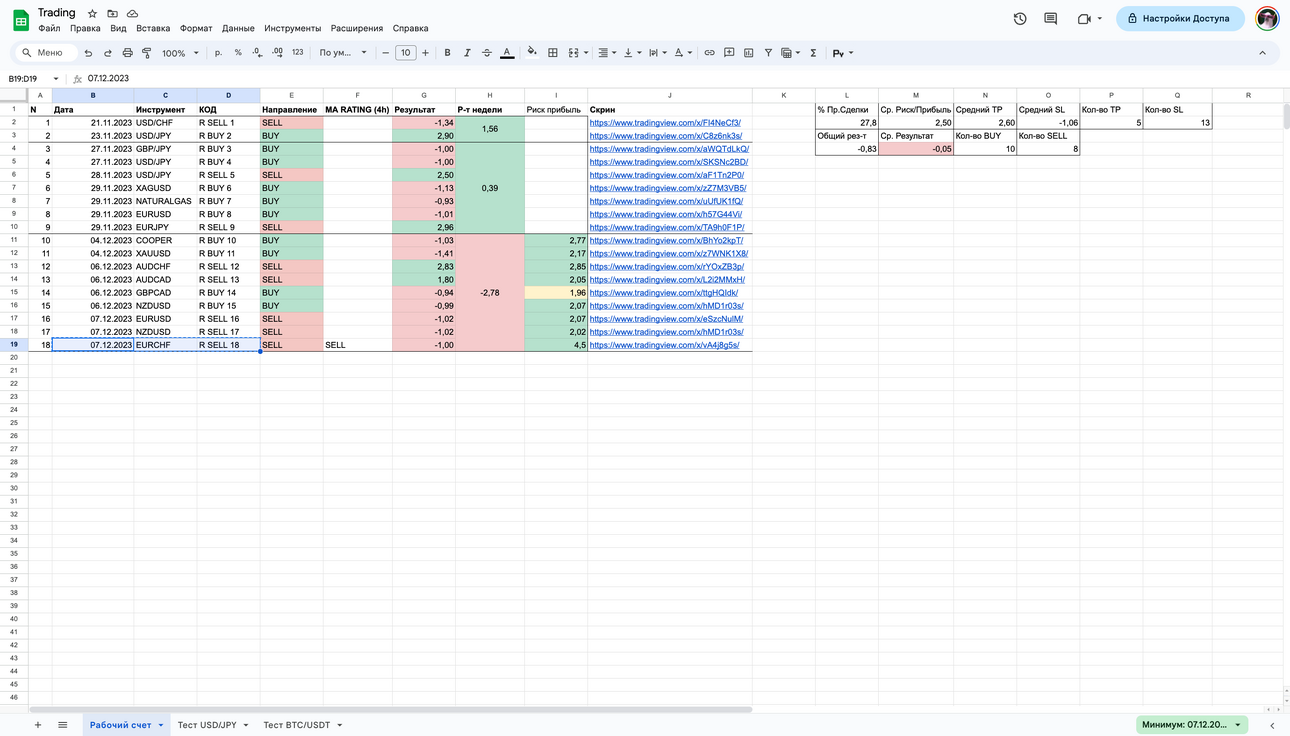Open font family dropdown
The image size is (1290, 736).
[343, 53]
